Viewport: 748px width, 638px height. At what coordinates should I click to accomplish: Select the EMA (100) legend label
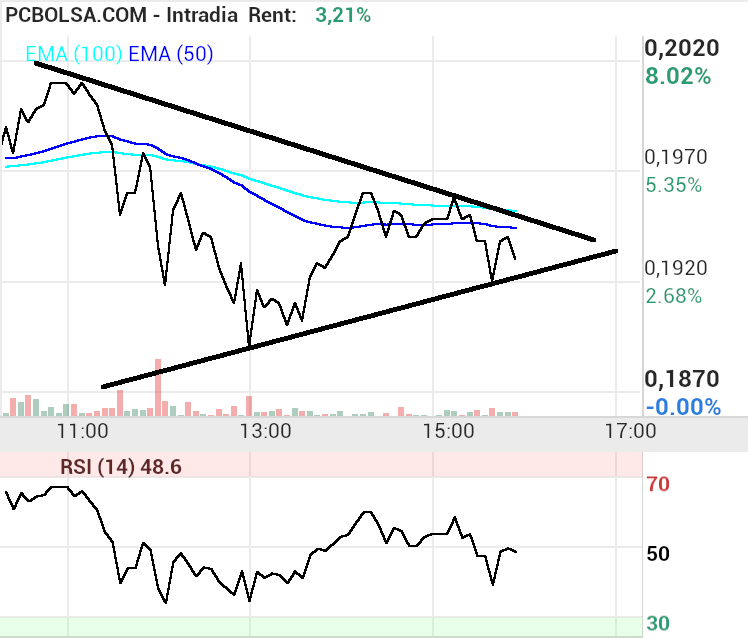pos(74,54)
